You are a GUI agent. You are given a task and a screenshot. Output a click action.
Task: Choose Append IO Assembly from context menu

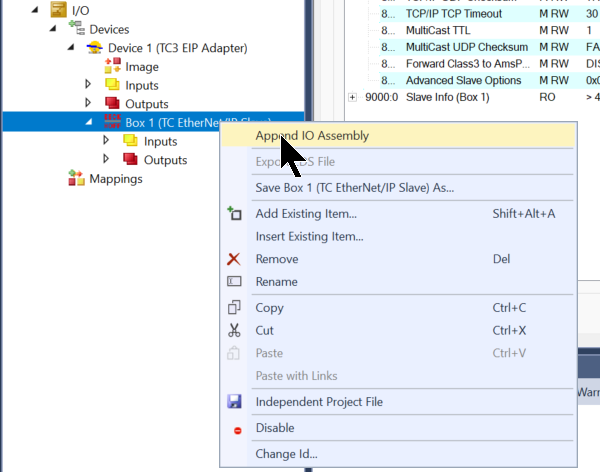point(312,135)
